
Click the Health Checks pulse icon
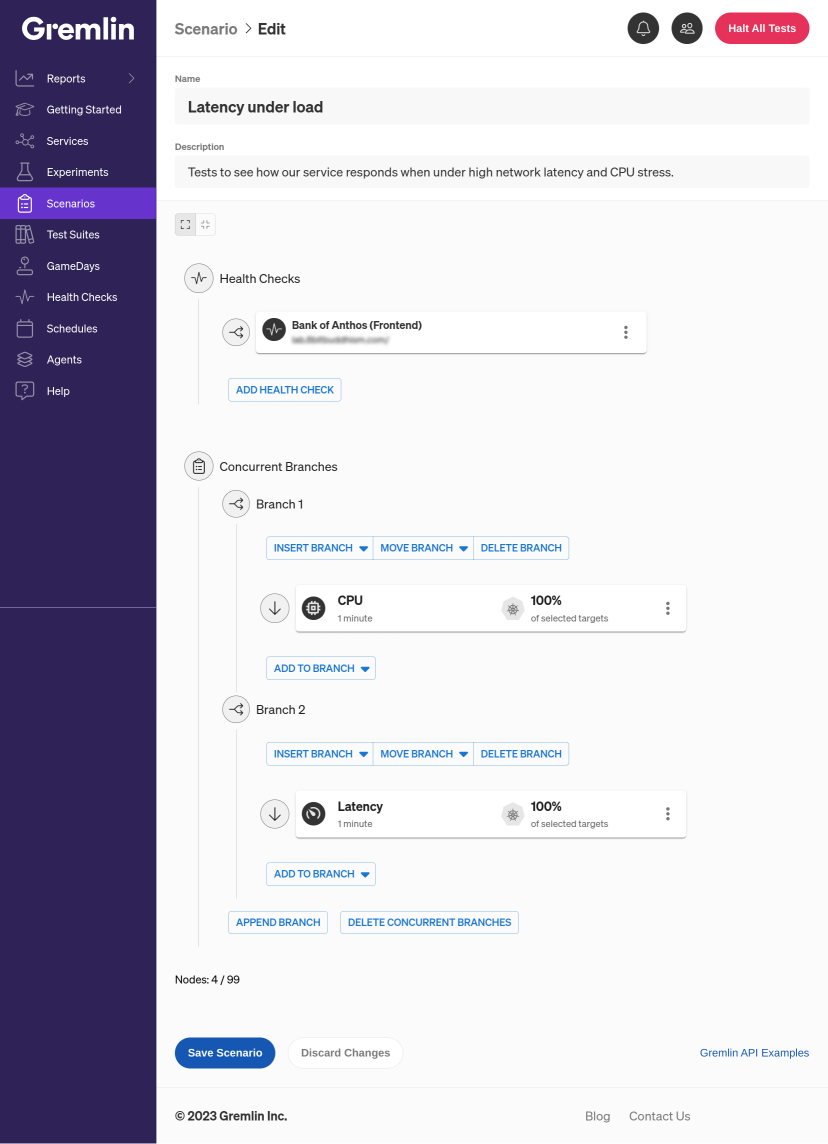tap(198, 279)
